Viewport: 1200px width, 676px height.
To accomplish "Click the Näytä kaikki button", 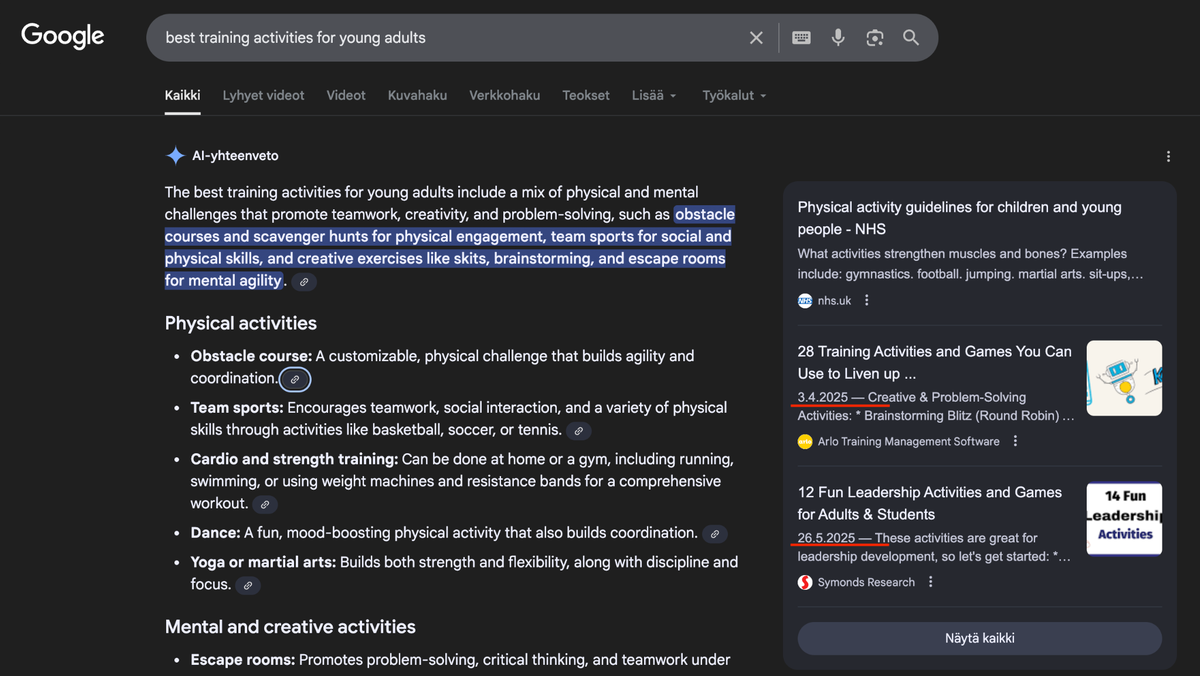I will point(979,638).
